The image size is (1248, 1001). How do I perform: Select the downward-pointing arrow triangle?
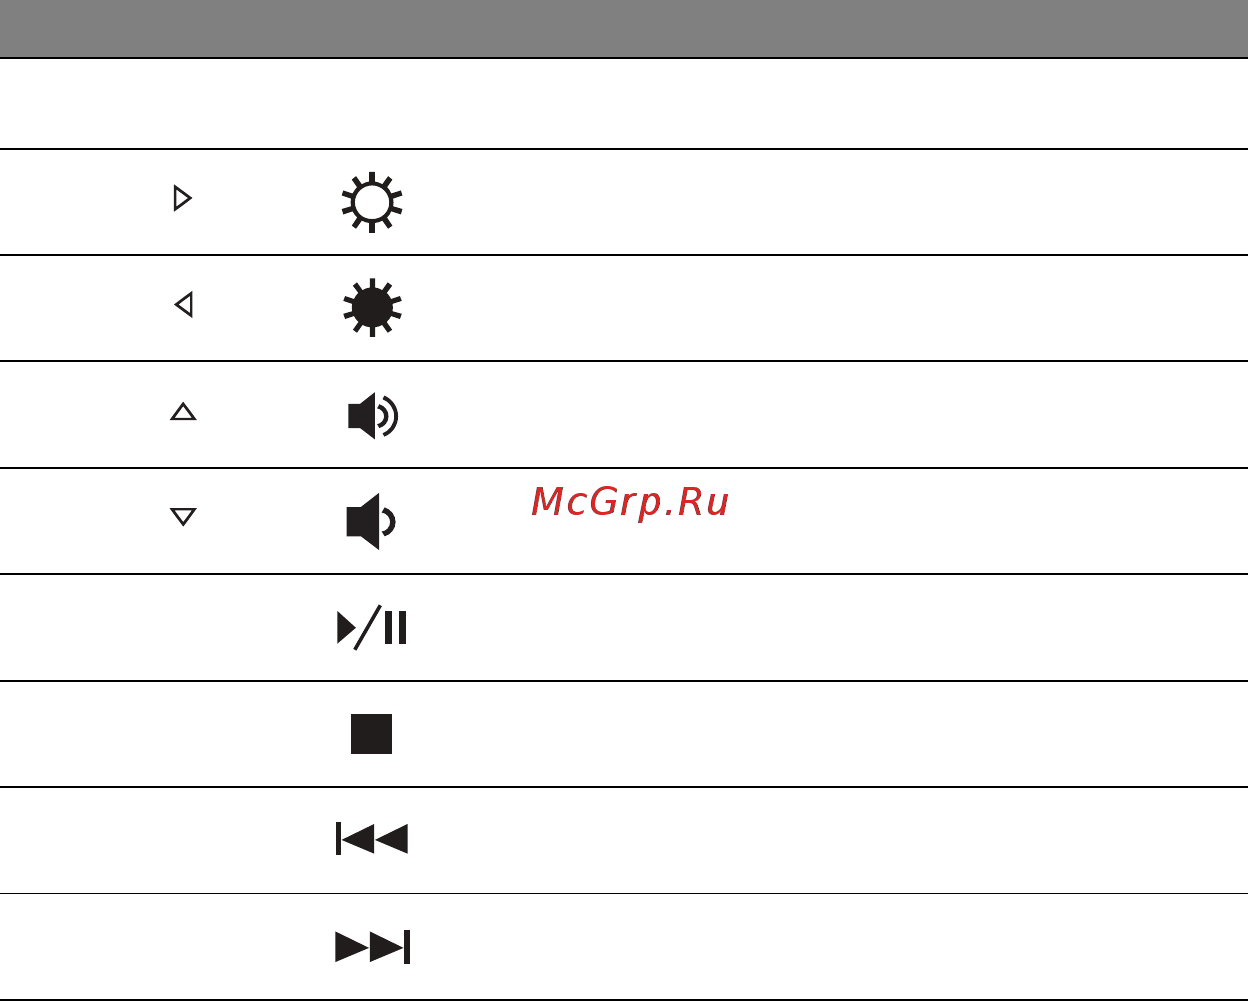point(183,517)
